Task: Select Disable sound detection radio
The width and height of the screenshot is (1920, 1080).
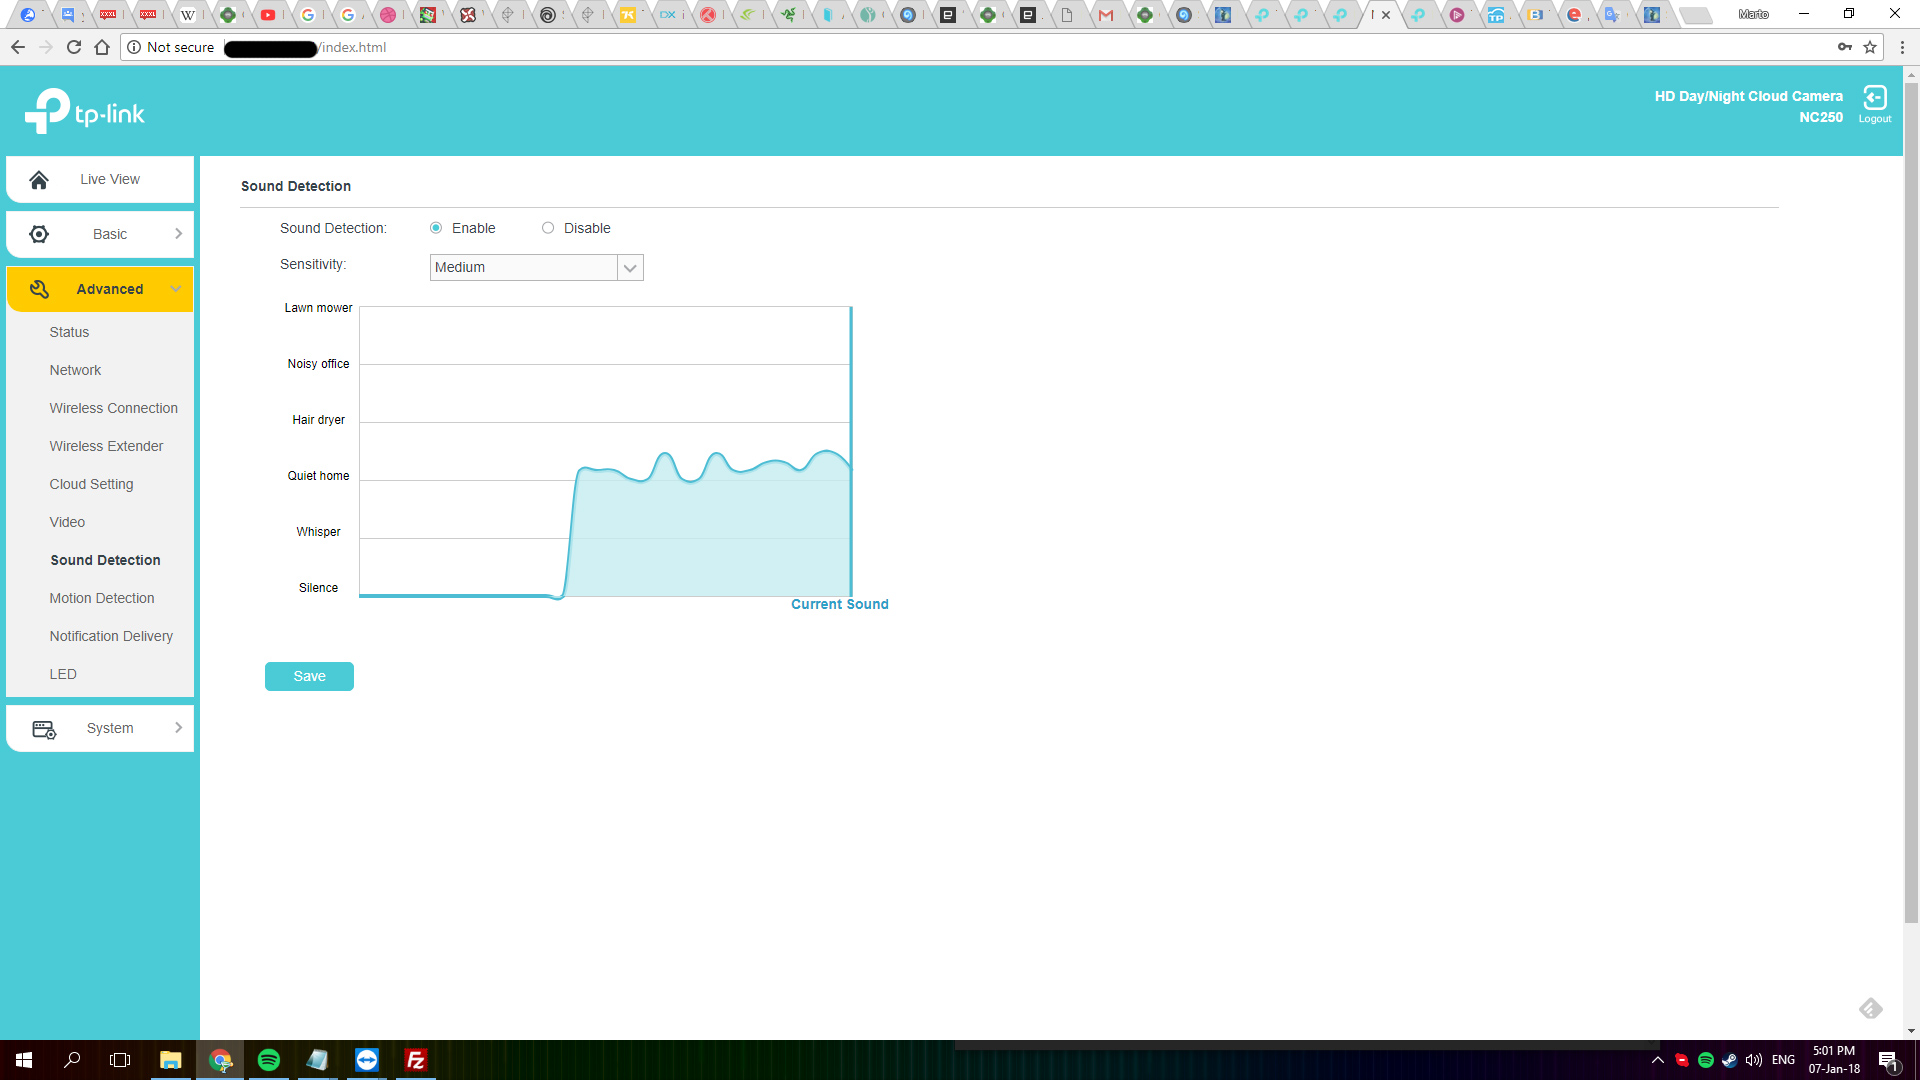Action: point(548,228)
